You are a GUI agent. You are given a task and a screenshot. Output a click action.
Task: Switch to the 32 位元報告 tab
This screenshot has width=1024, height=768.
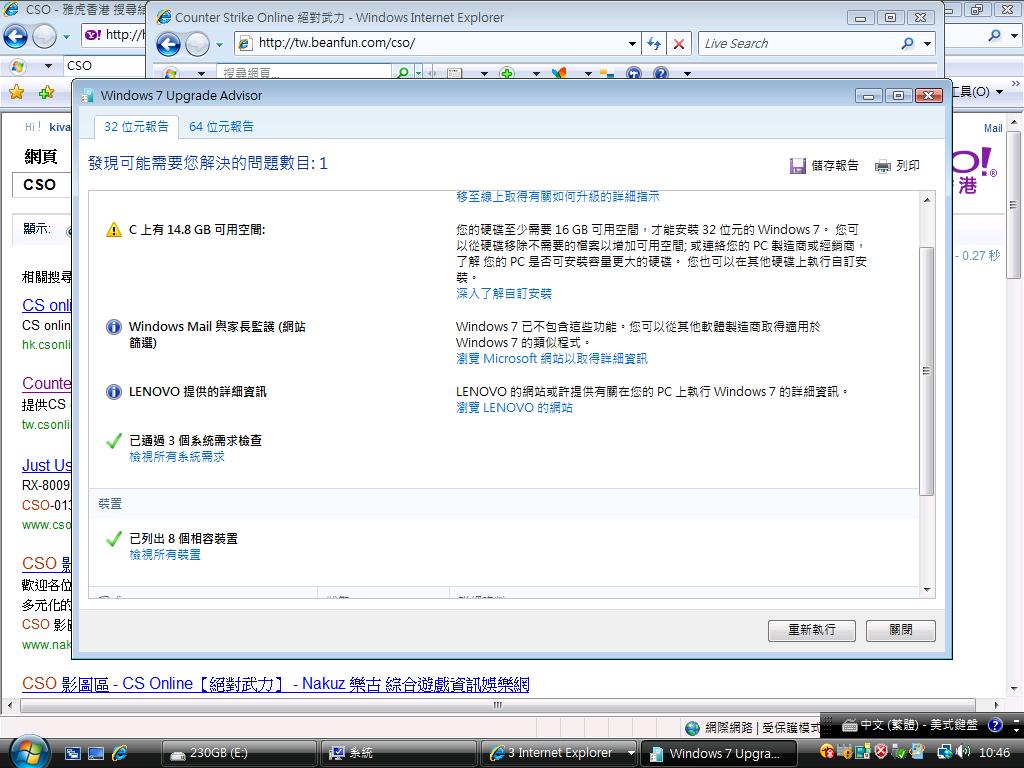(136, 127)
